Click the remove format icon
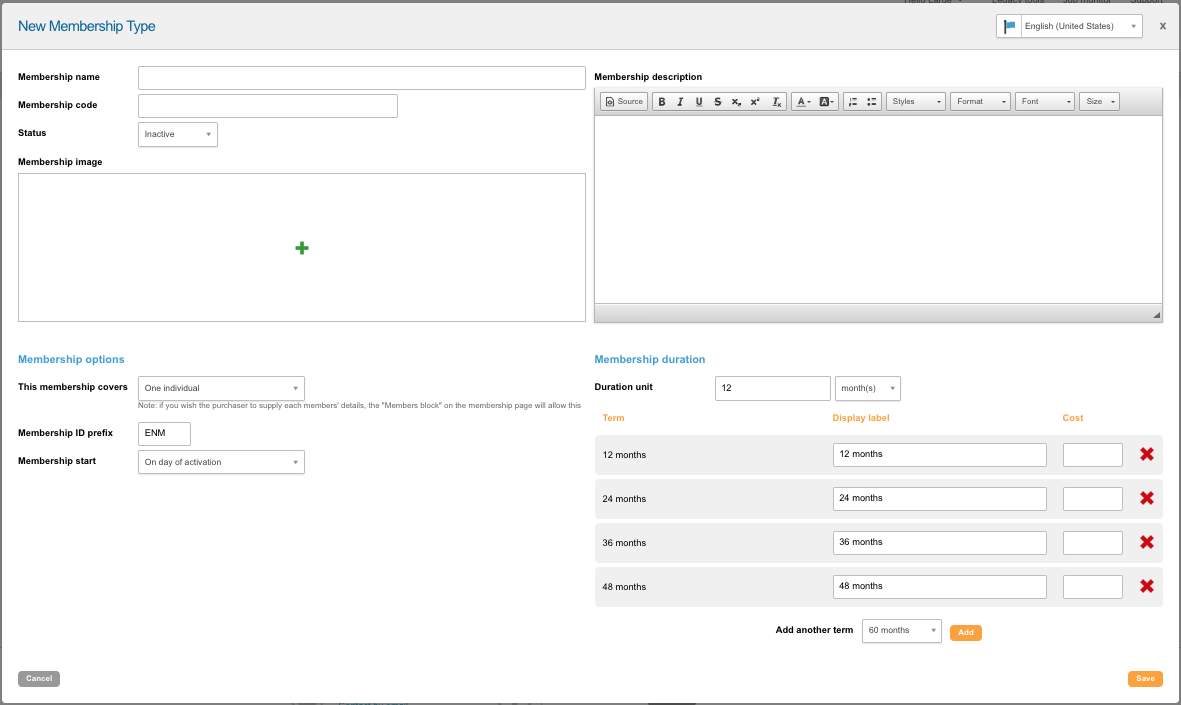This screenshot has width=1181, height=705. (x=776, y=102)
